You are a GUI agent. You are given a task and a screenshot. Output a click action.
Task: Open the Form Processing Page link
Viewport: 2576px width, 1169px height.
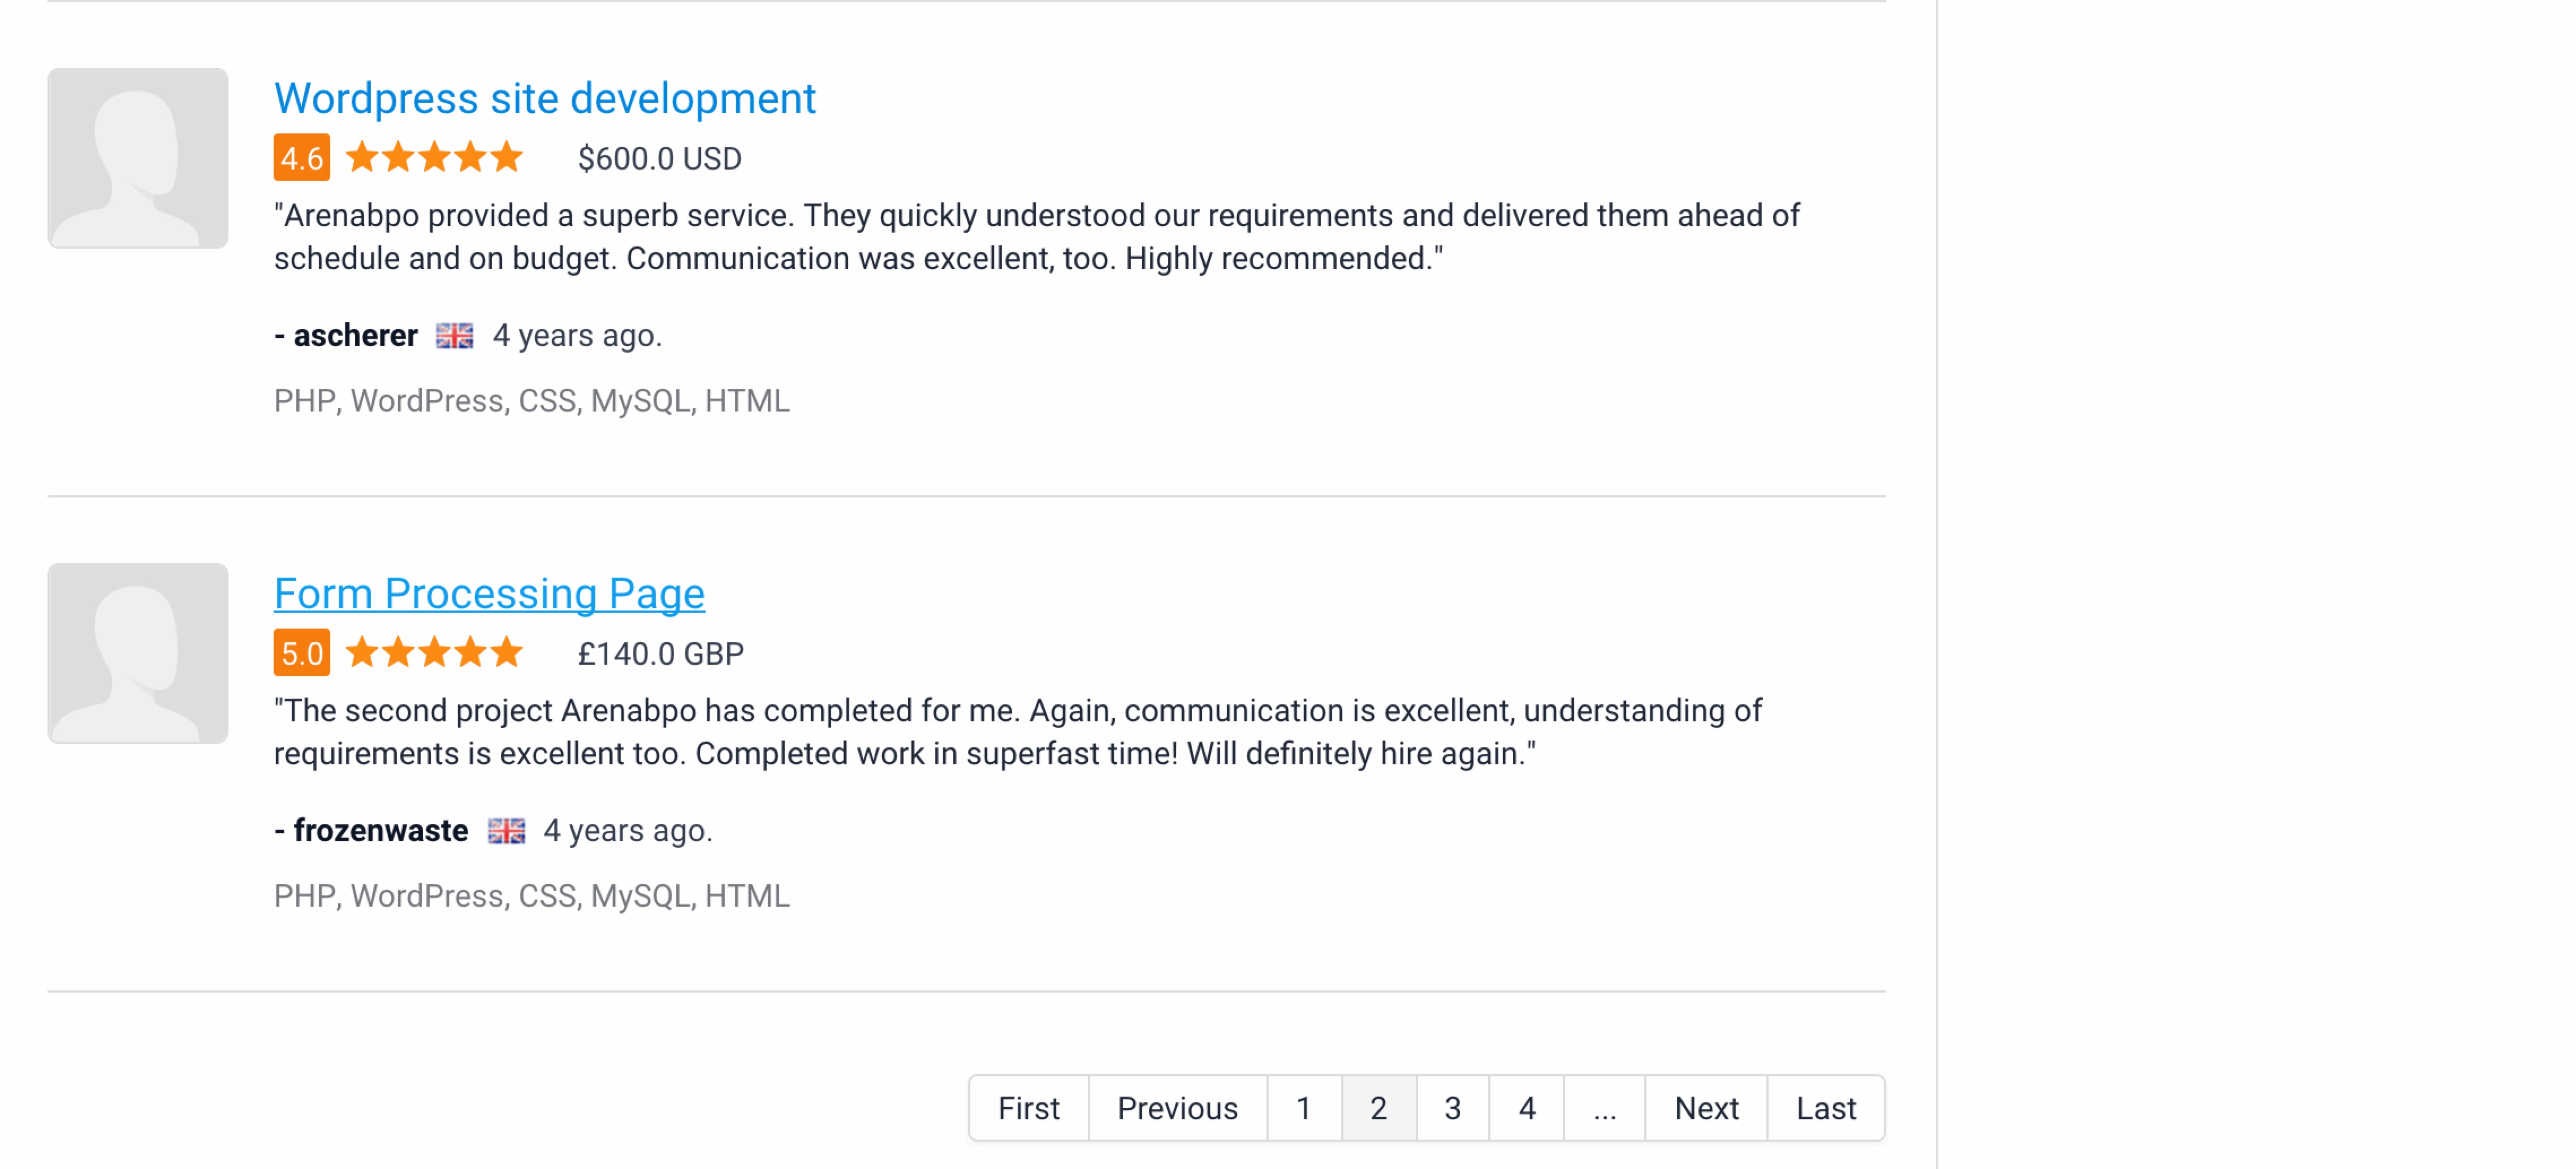(x=489, y=594)
